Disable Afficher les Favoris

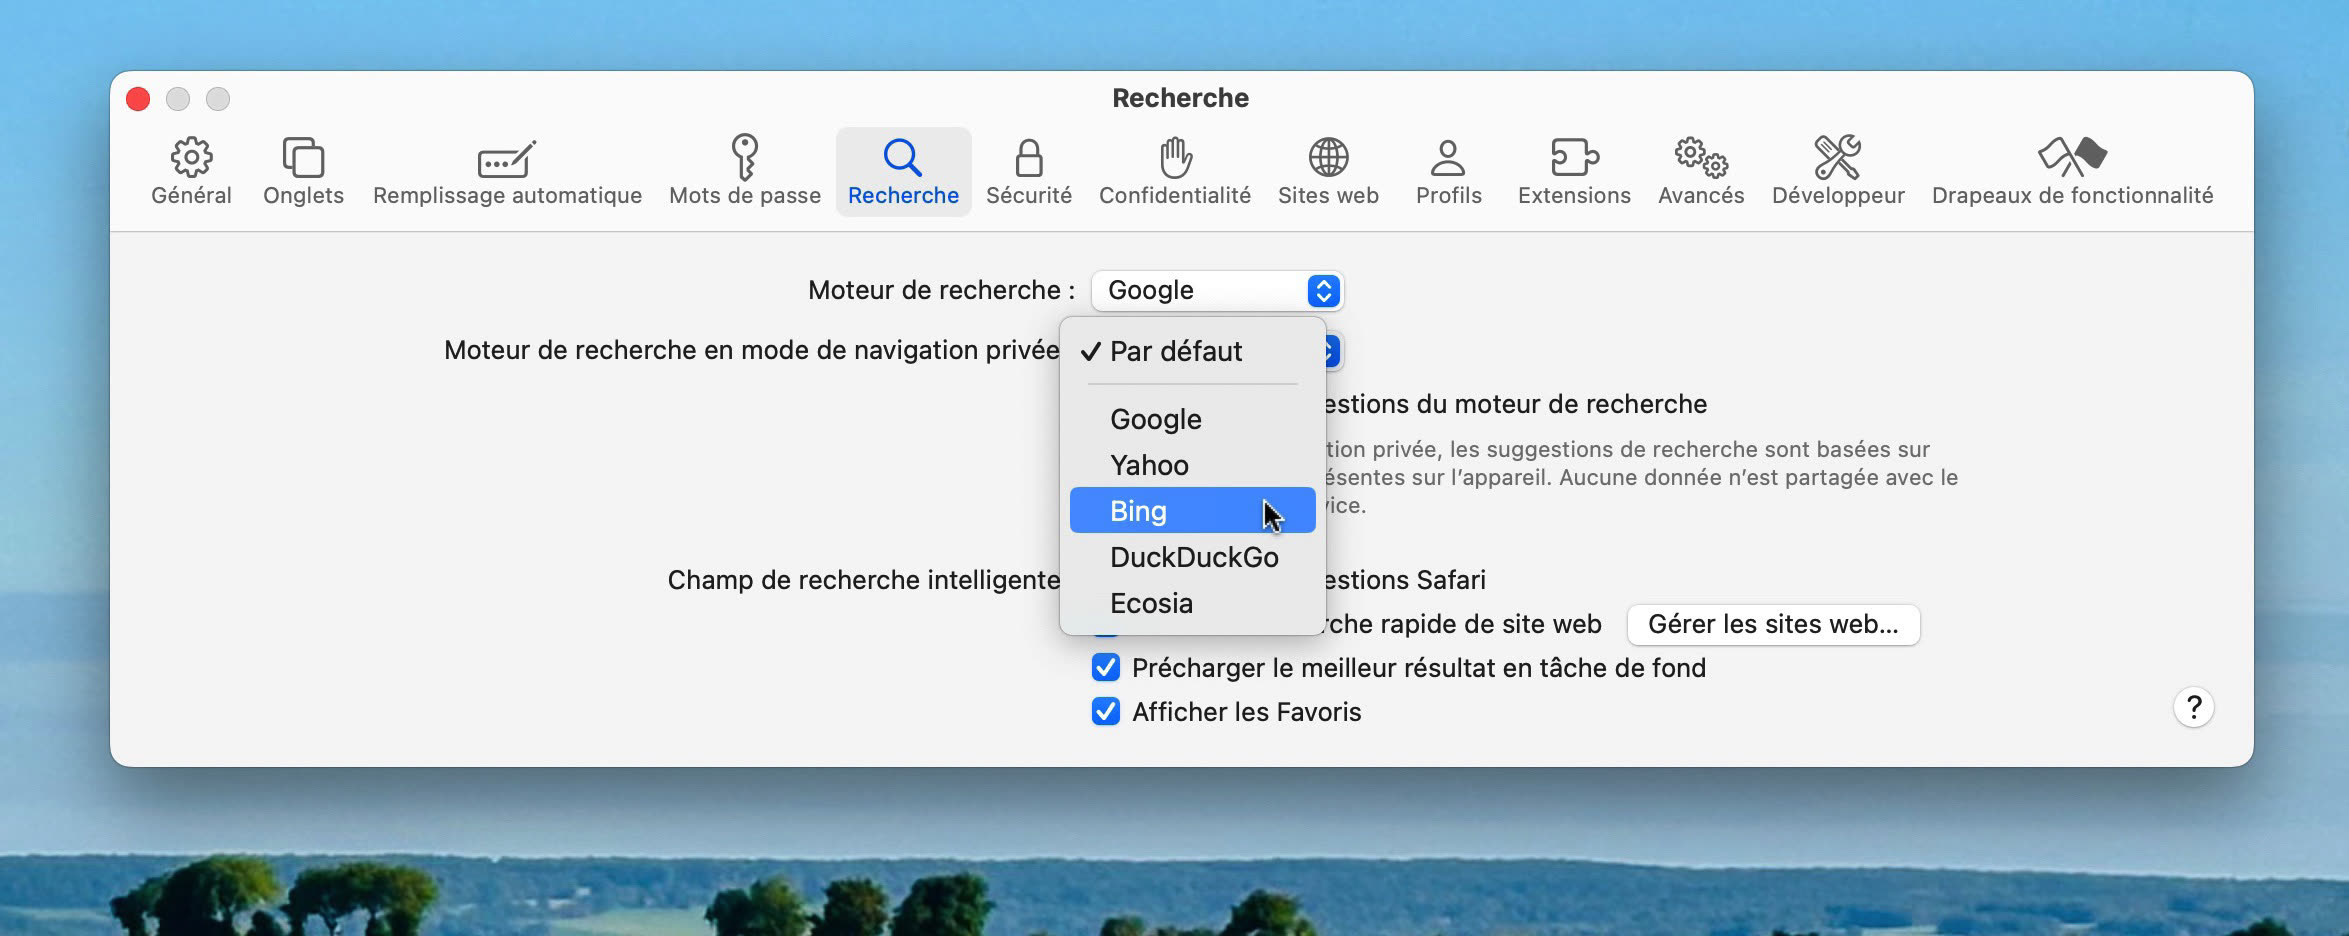click(1106, 711)
